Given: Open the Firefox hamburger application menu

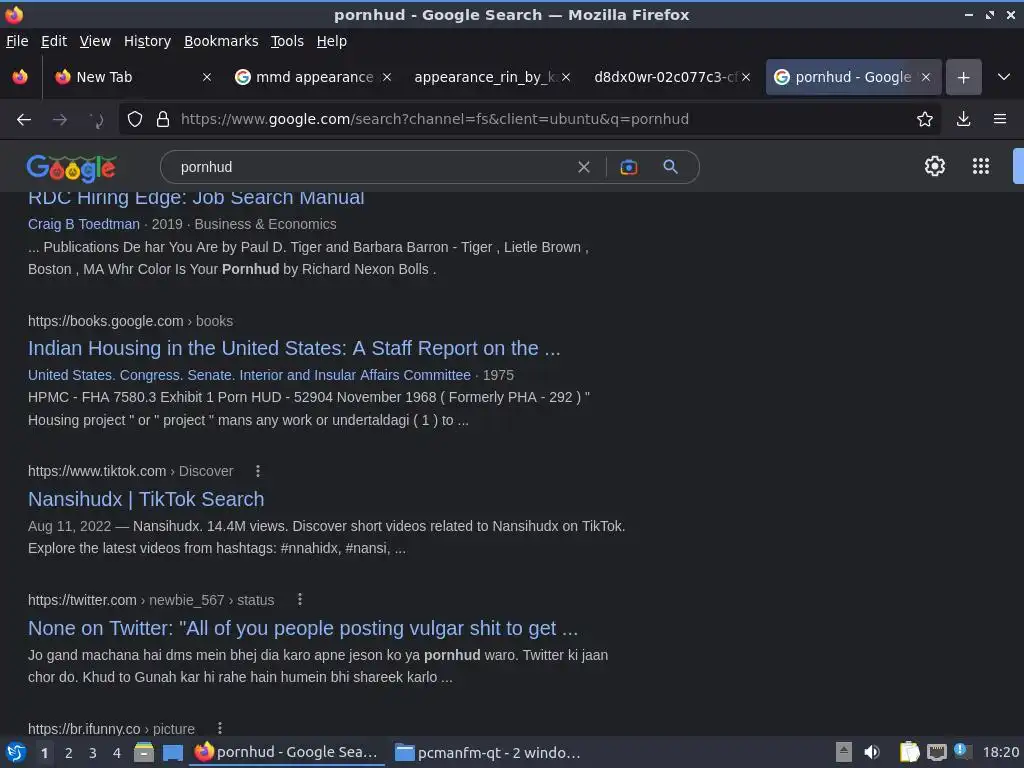Looking at the screenshot, I should pos(1000,120).
